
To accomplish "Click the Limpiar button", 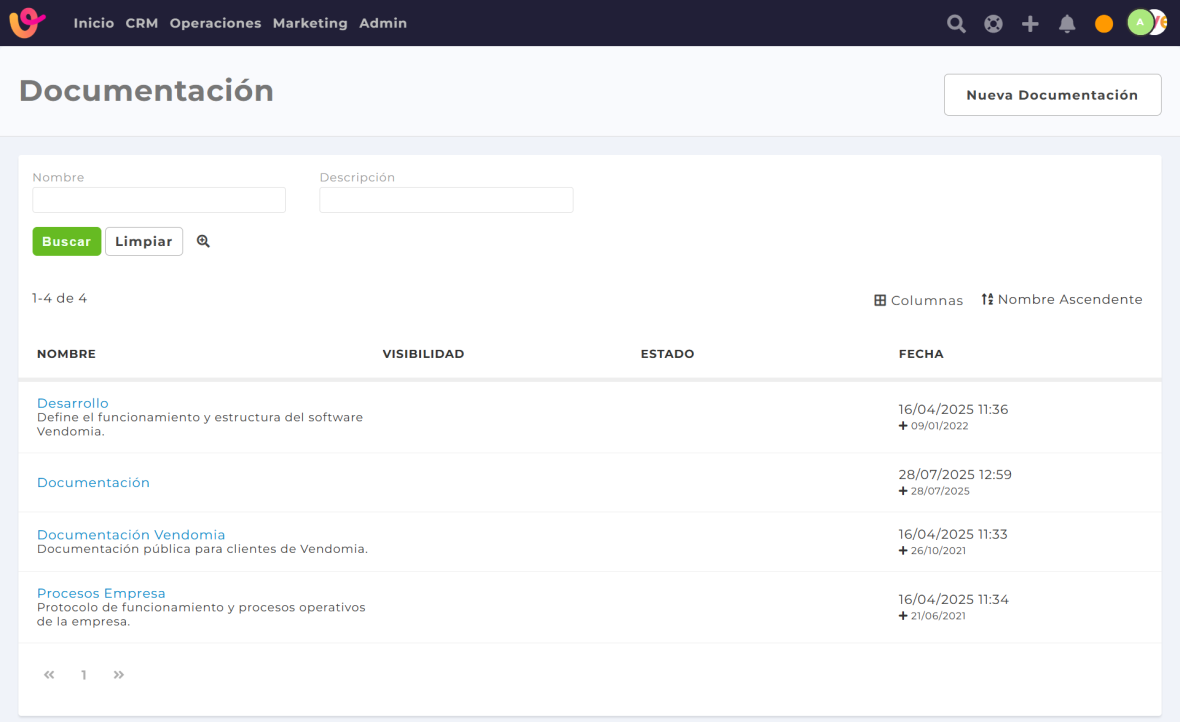I will point(144,242).
